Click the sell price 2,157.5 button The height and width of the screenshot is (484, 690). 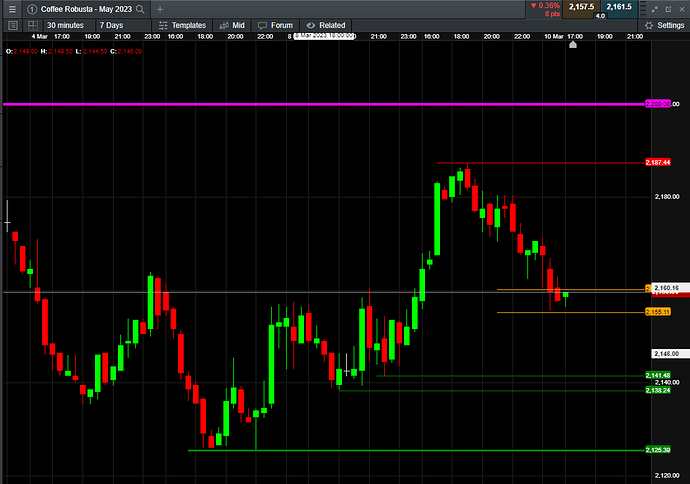coord(581,7)
